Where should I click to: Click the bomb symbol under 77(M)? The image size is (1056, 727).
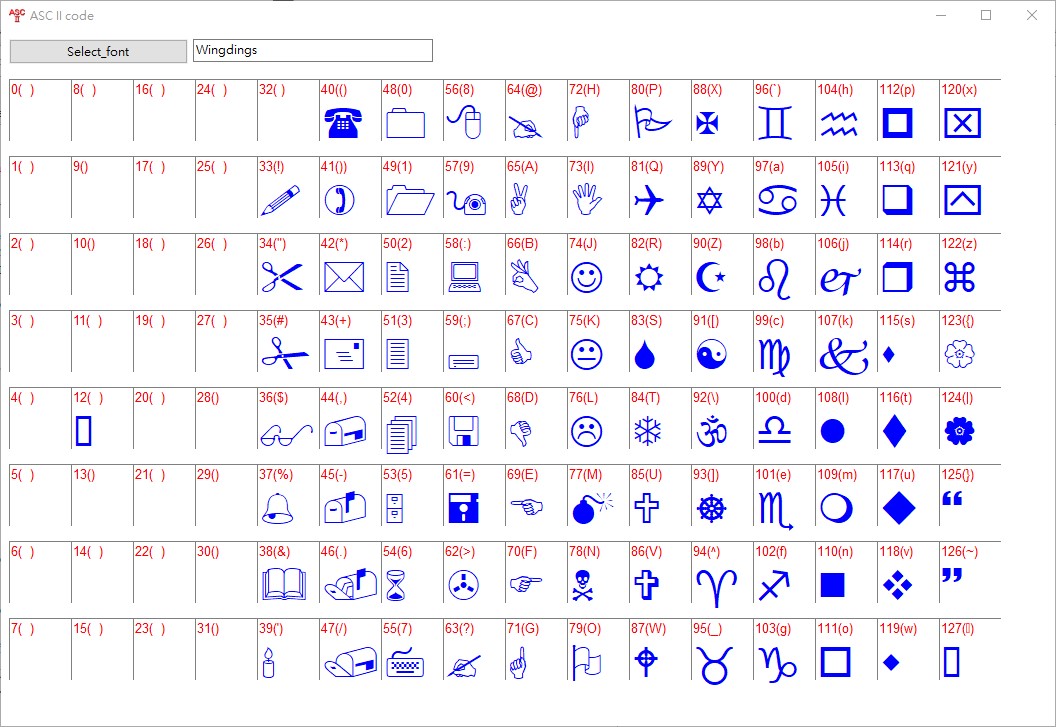coord(593,509)
